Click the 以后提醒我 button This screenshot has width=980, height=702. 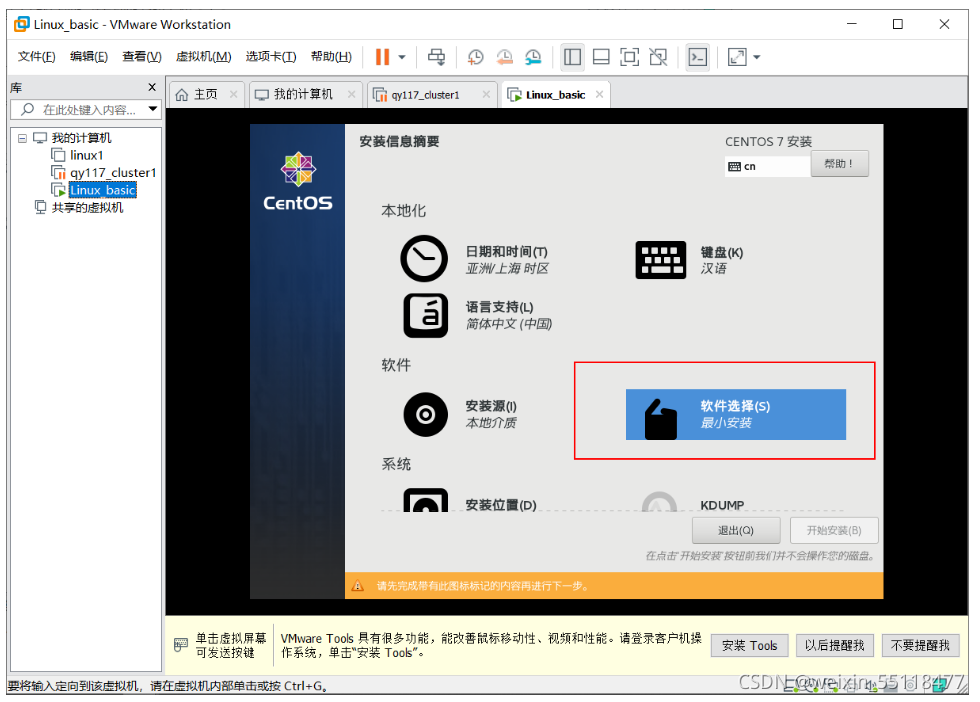point(834,646)
